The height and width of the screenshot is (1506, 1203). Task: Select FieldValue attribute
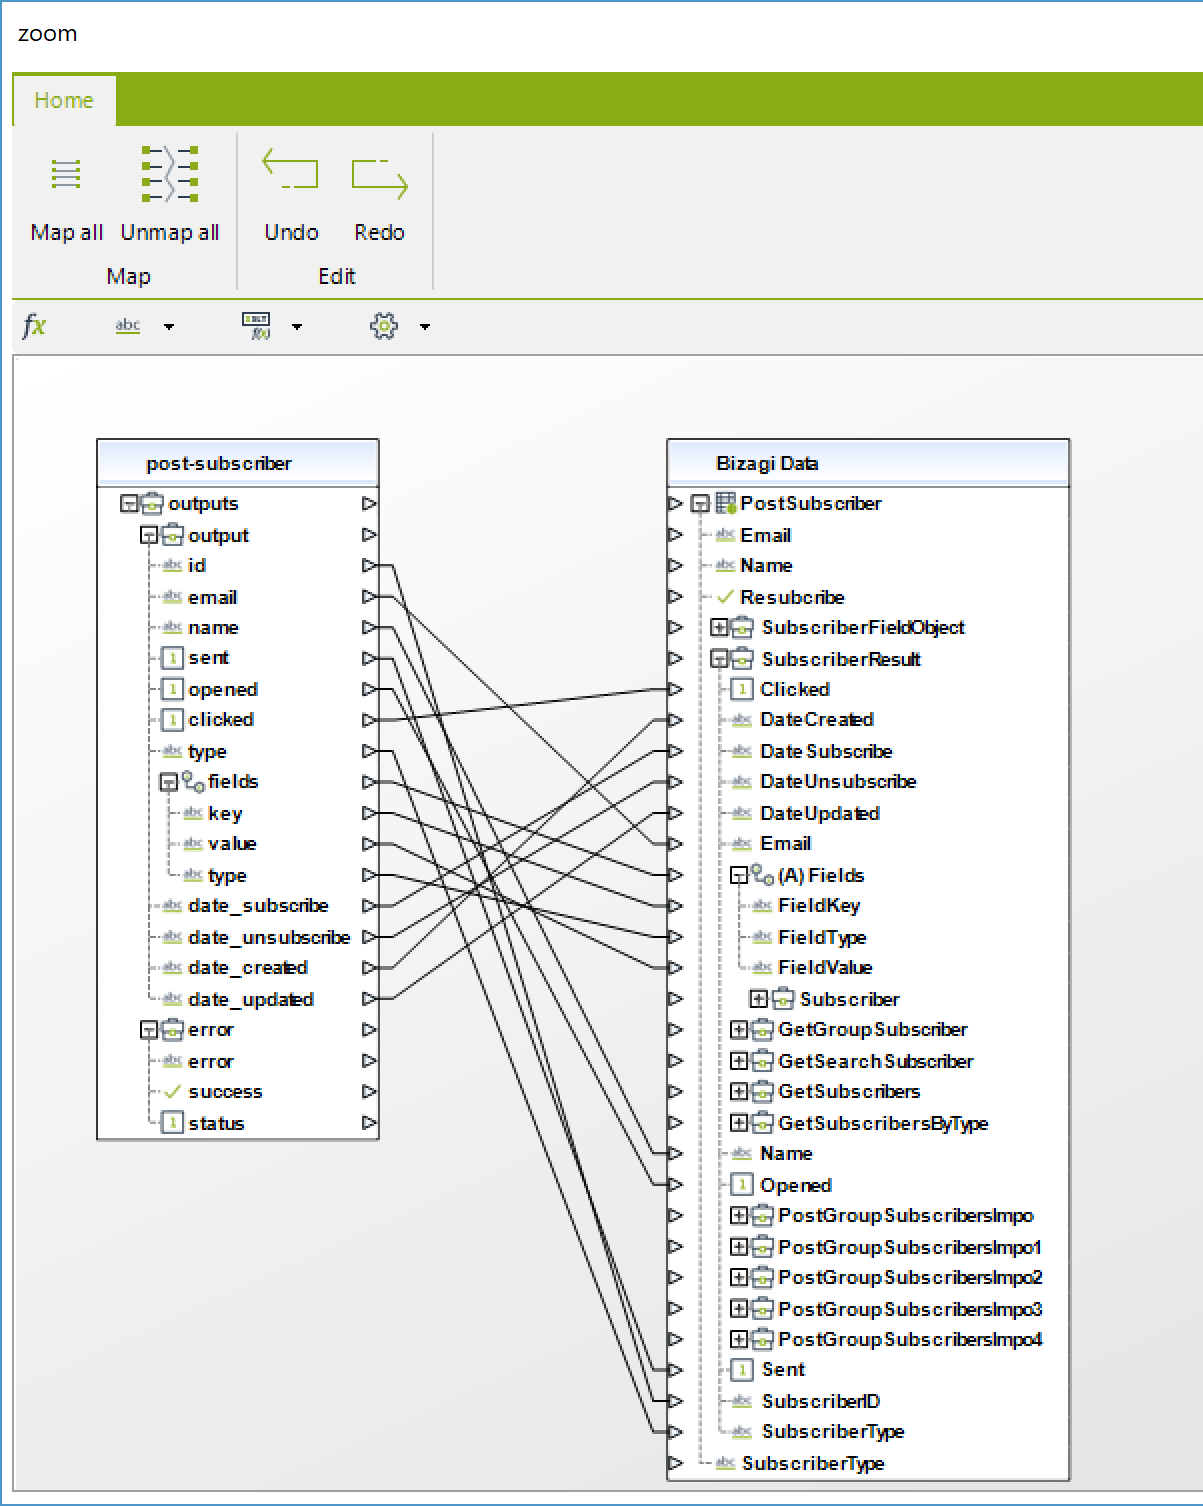coord(825,968)
